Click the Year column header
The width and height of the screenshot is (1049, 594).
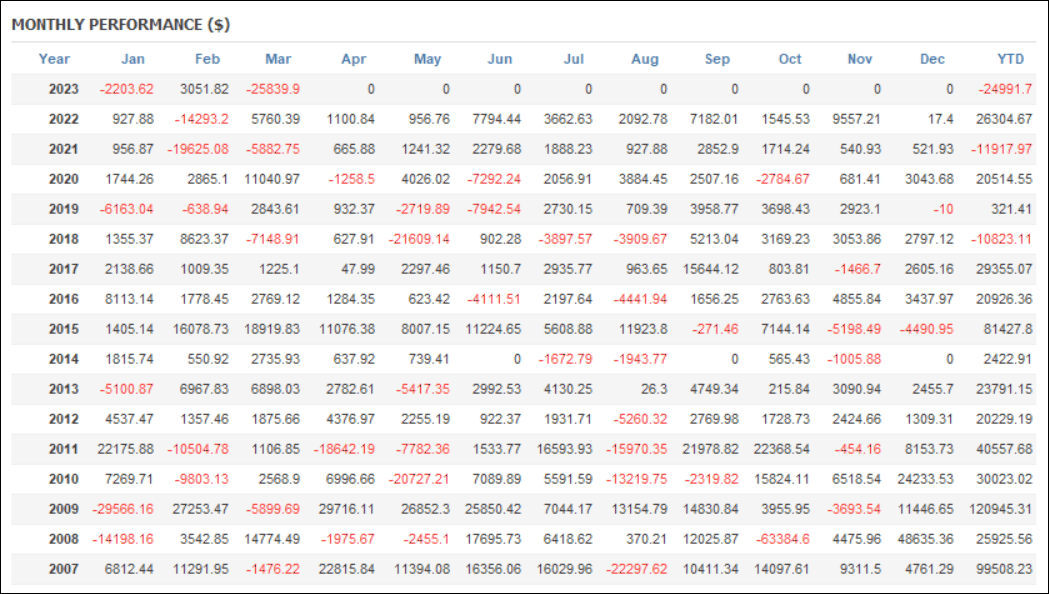click(54, 59)
